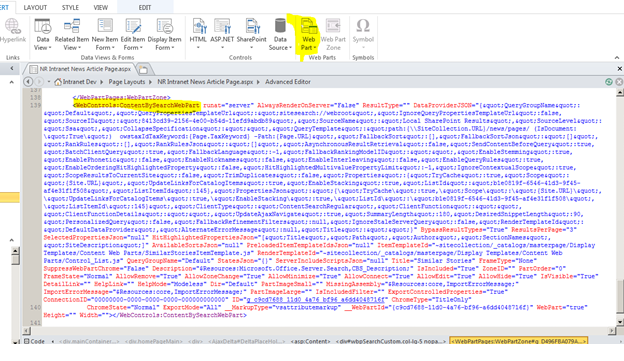Click the stop icon next to refresh

619,82
